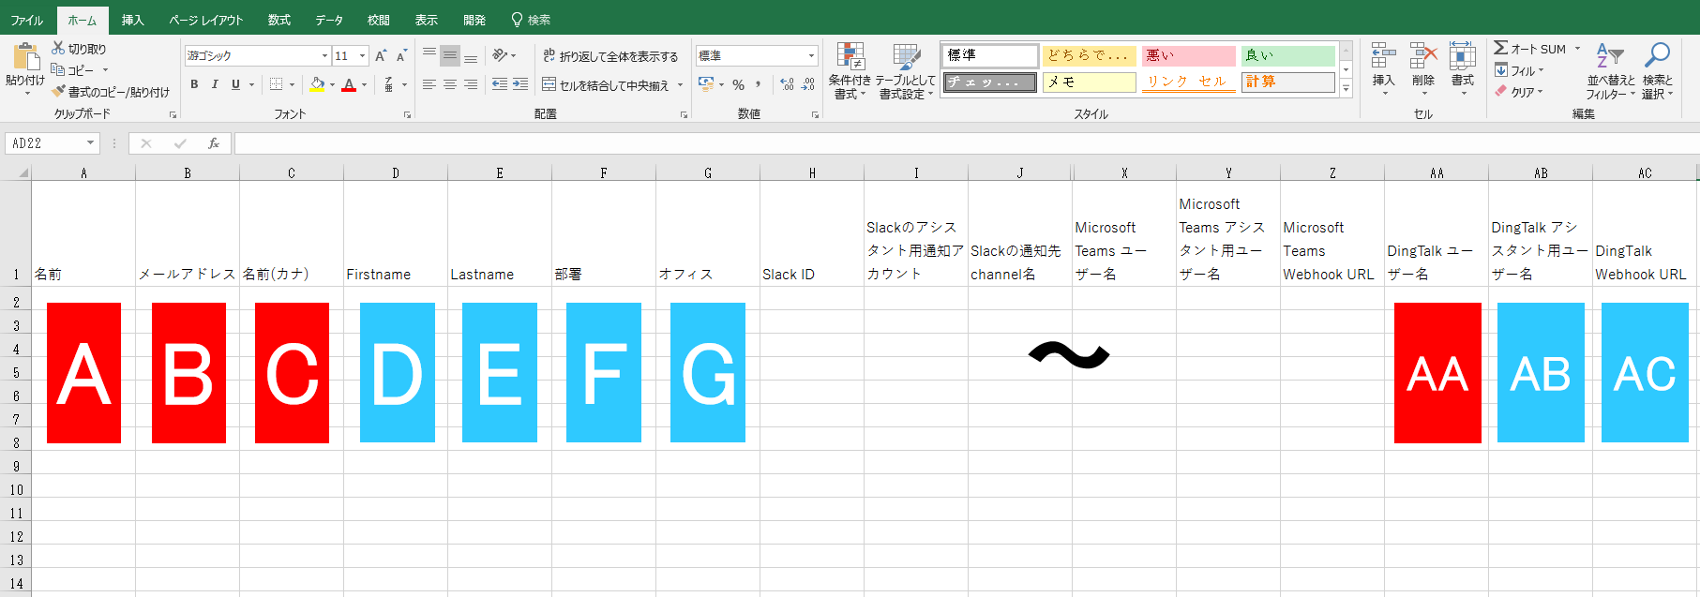Apply the yellow fill color bucket
The width and height of the screenshot is (1700, 597).
point(317,85)
